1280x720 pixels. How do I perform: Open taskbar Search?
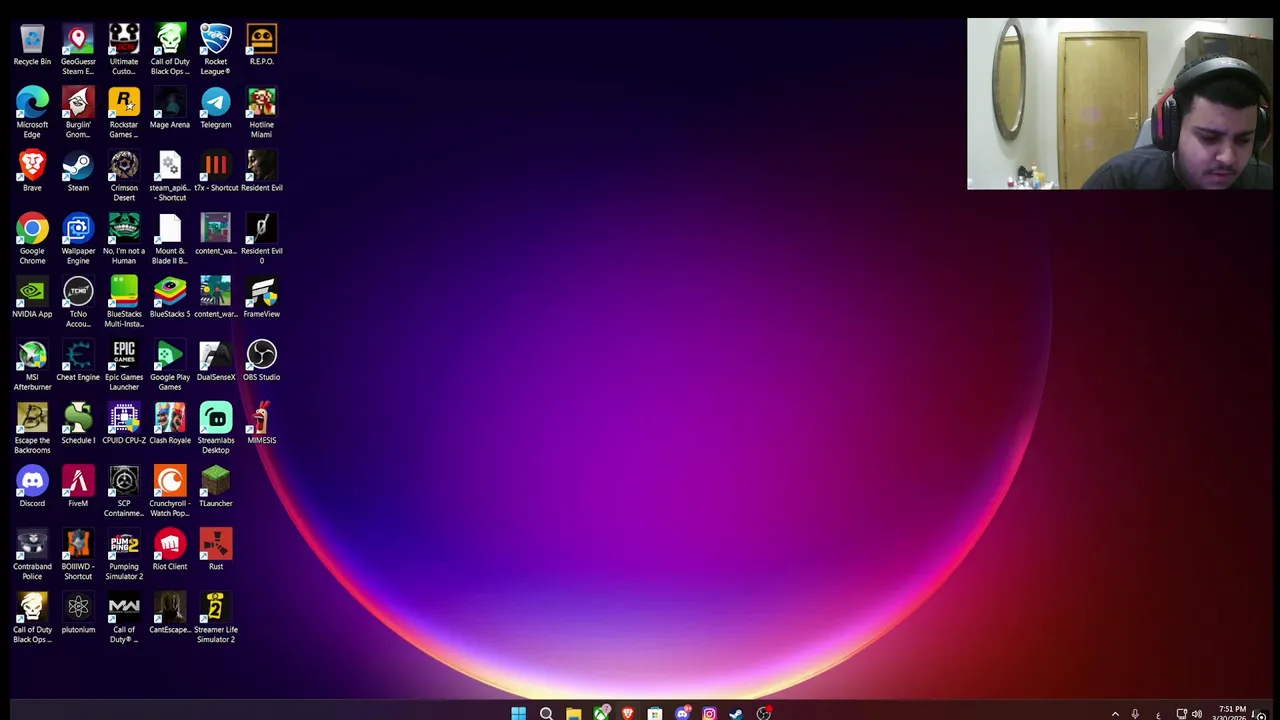coord(546,713)
